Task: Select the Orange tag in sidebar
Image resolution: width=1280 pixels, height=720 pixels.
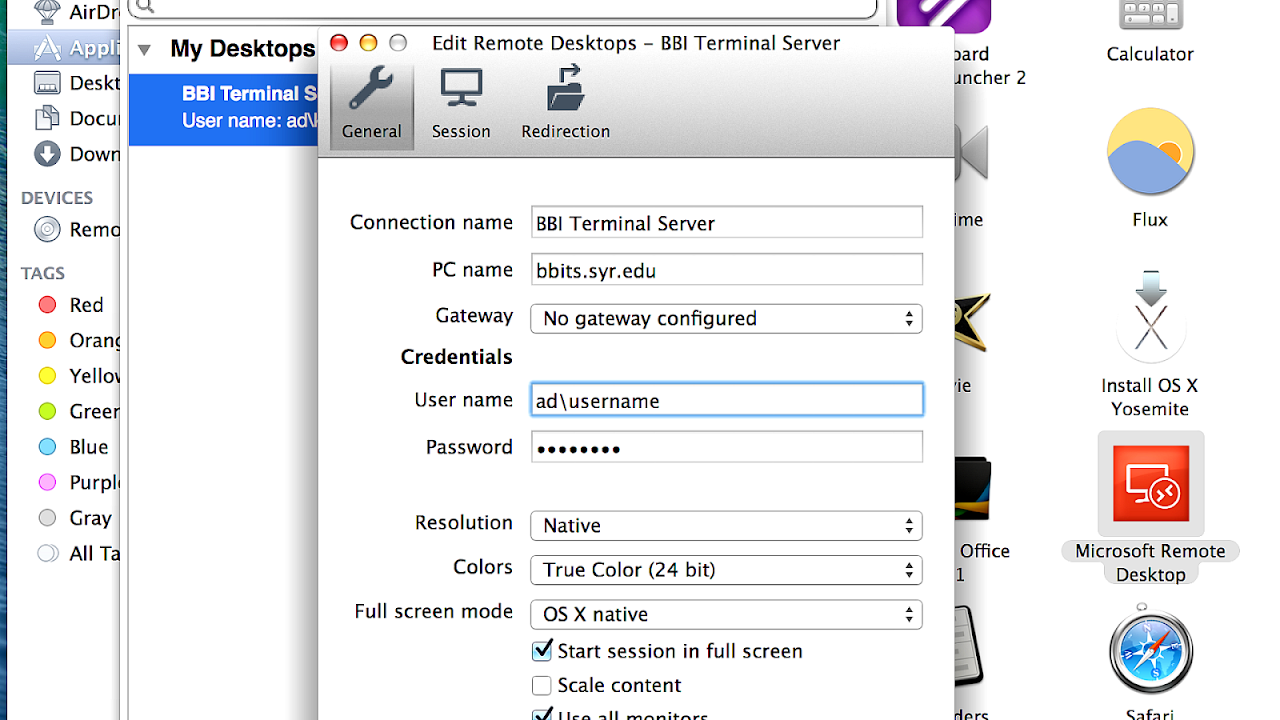Action: click(x=78, y=340)
